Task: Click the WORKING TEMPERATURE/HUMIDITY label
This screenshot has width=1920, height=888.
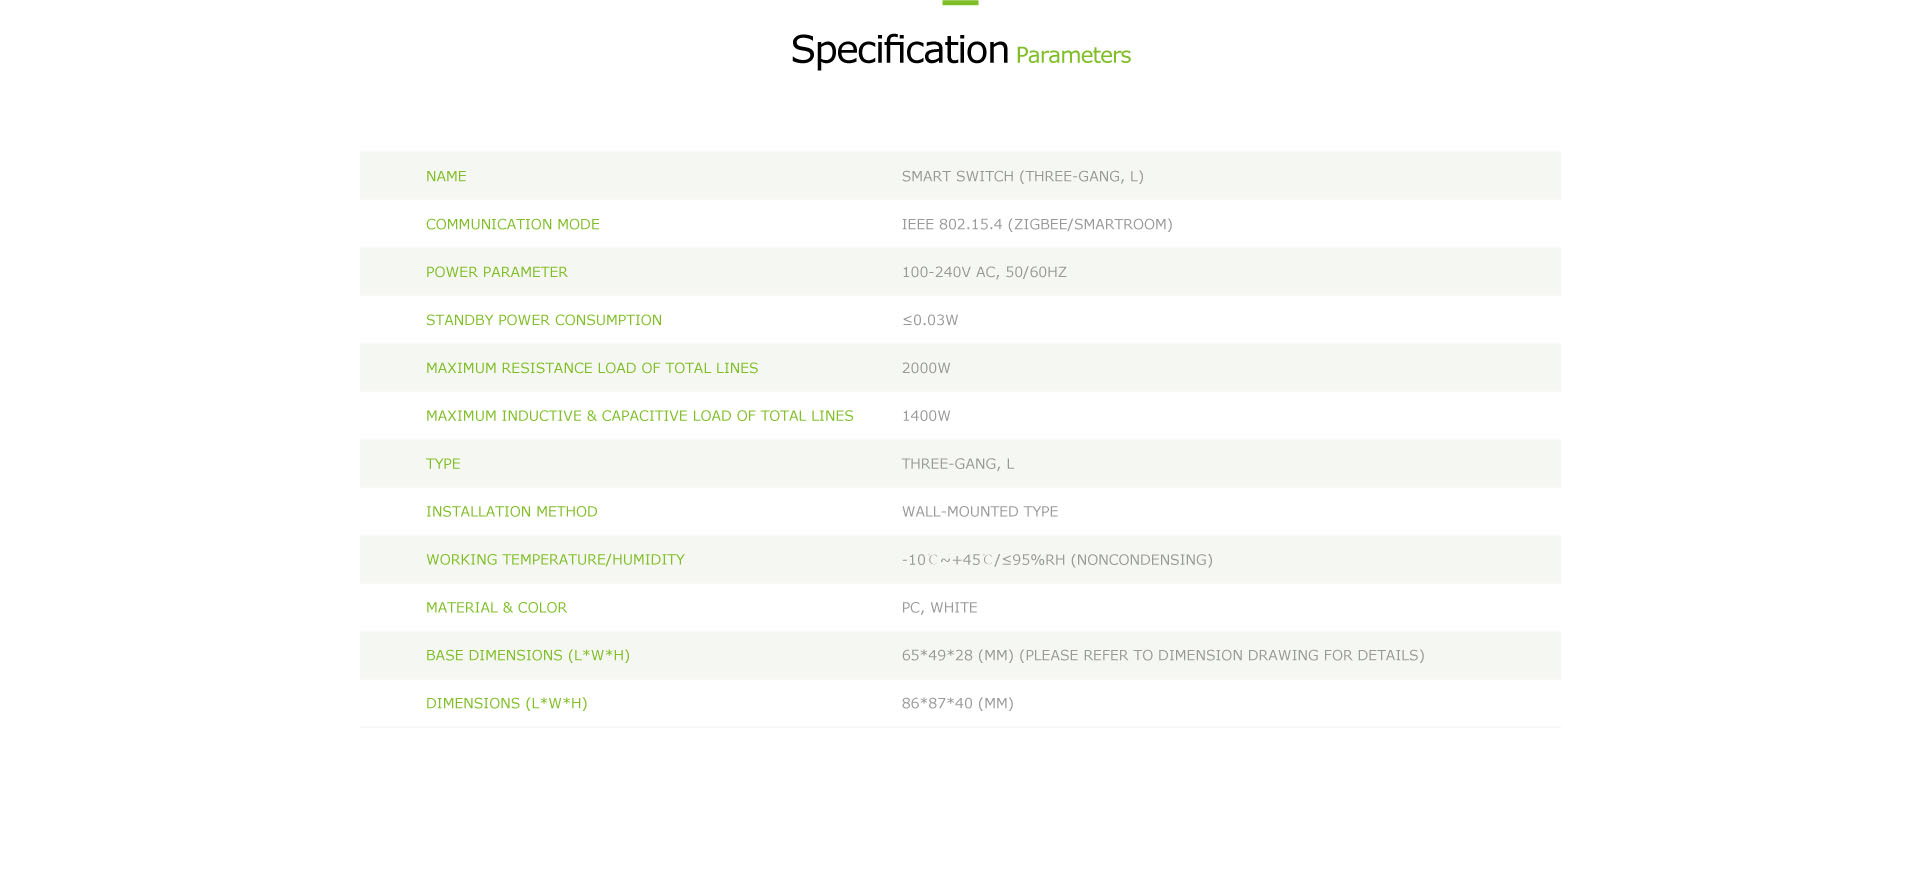Action: (x=555, y=559)
